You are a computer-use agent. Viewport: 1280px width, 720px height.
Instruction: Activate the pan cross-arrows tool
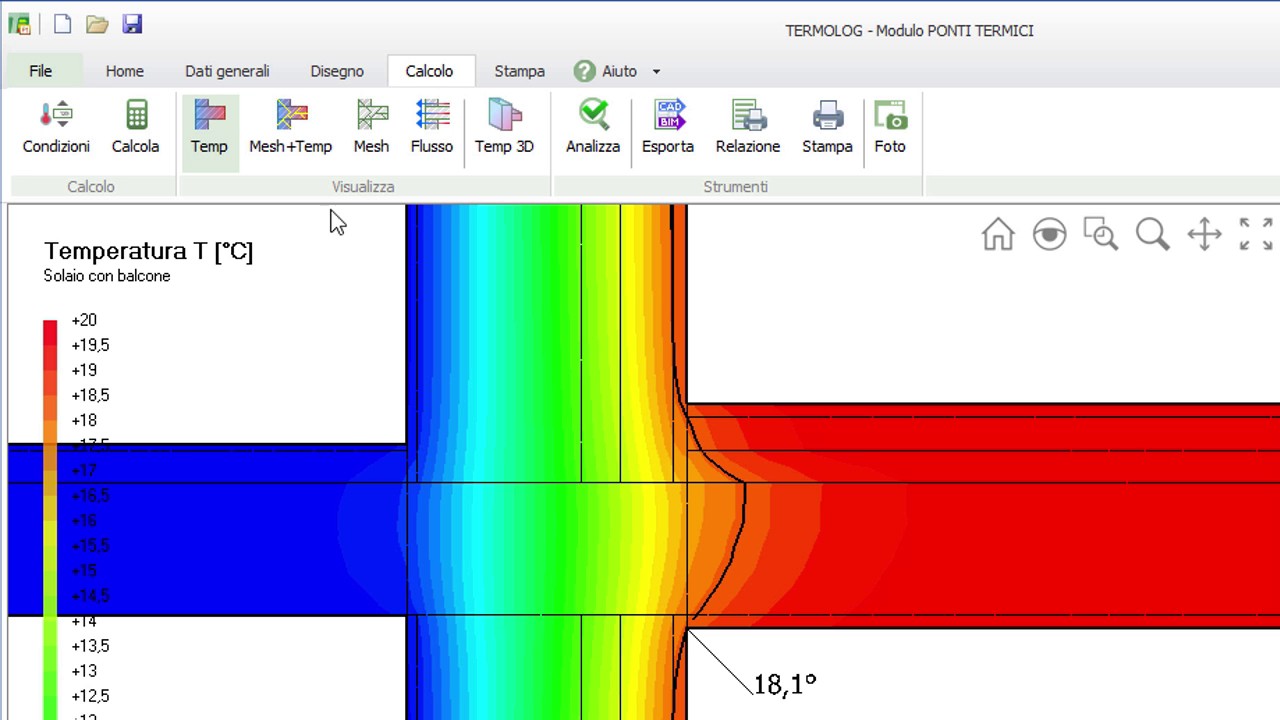pyautogui.click(x=1205, y=235)
